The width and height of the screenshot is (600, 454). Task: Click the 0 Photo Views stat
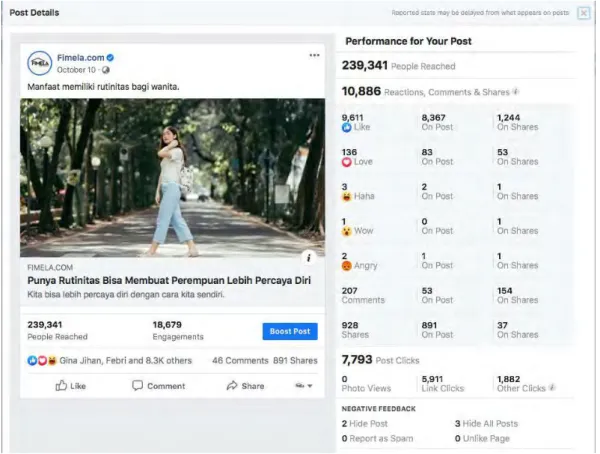[366, 384]
